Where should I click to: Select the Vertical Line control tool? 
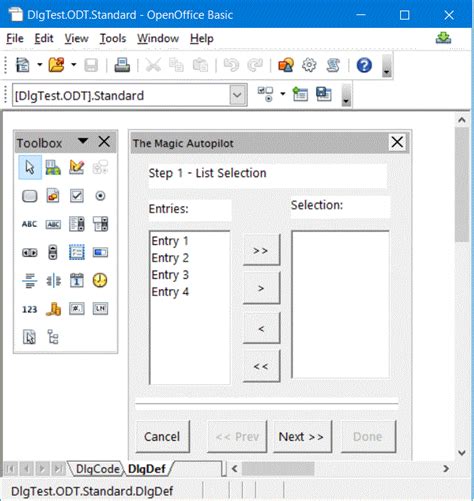[53, 281]
